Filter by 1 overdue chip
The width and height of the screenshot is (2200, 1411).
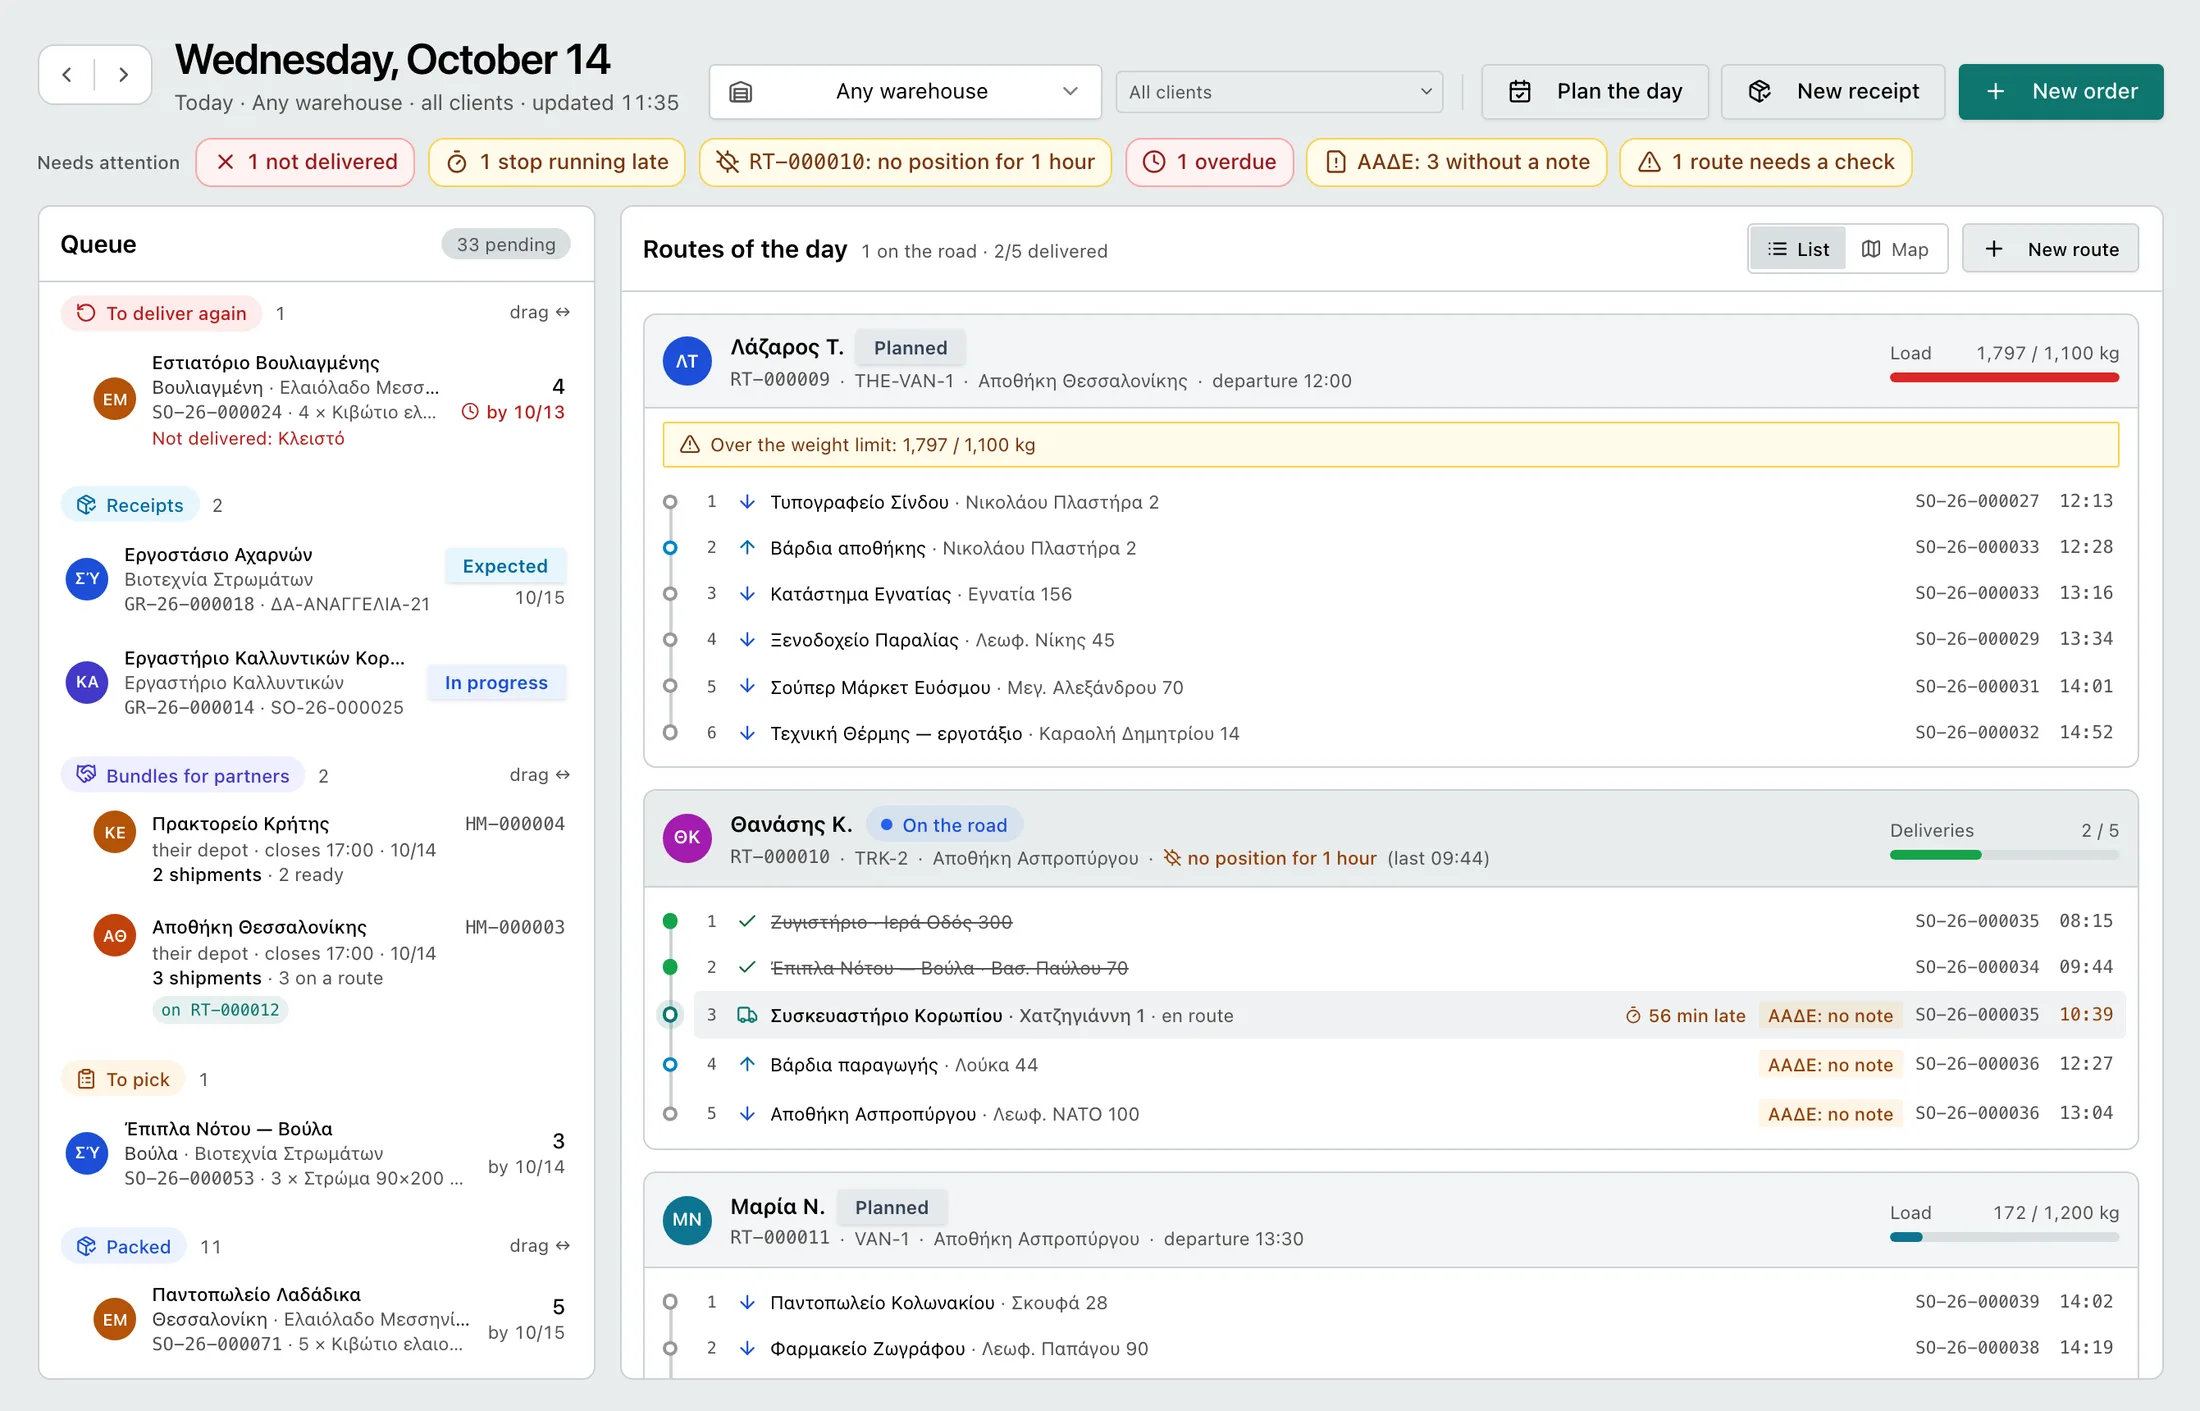click(x=1210, y=162)
